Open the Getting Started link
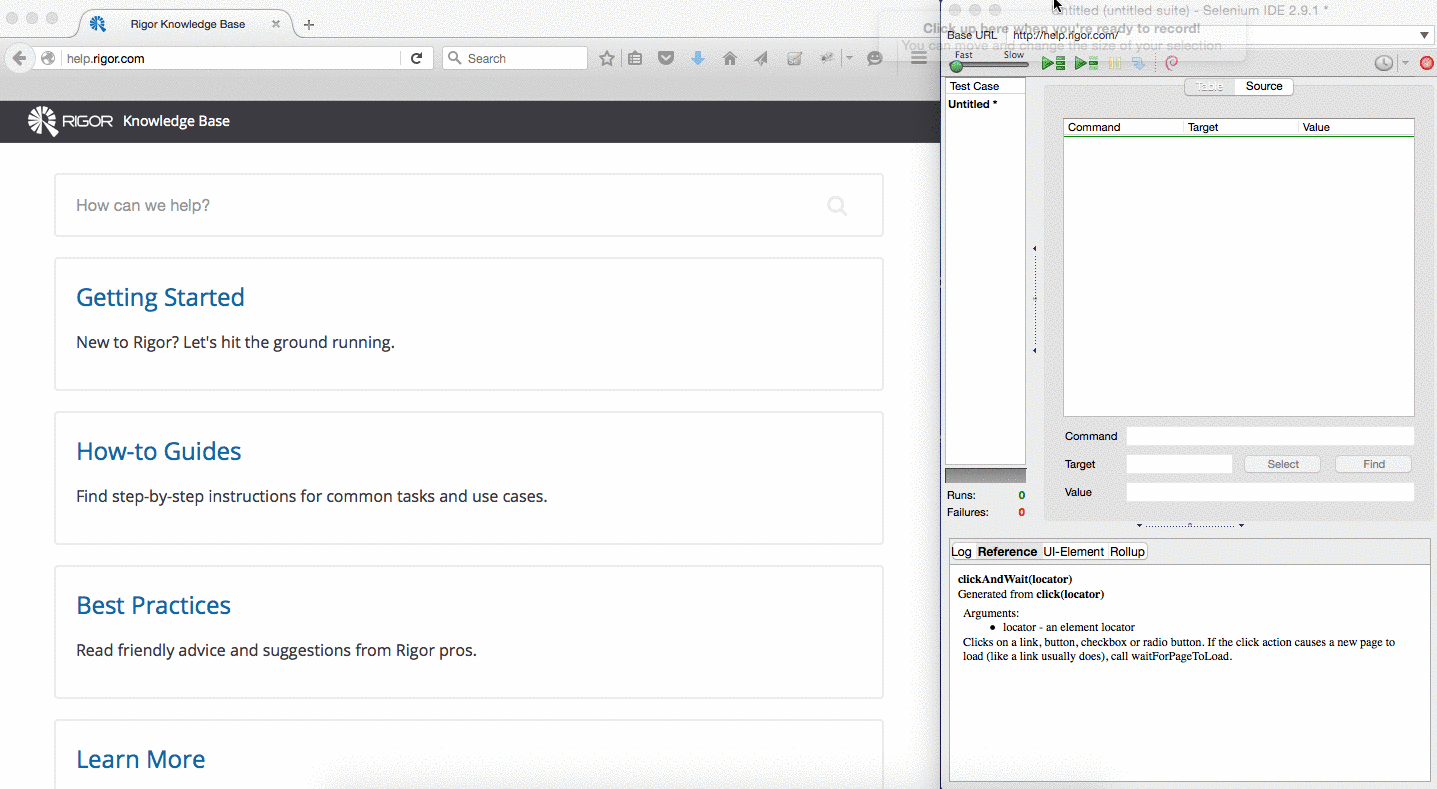1437x789 pixels. point(160,297)
